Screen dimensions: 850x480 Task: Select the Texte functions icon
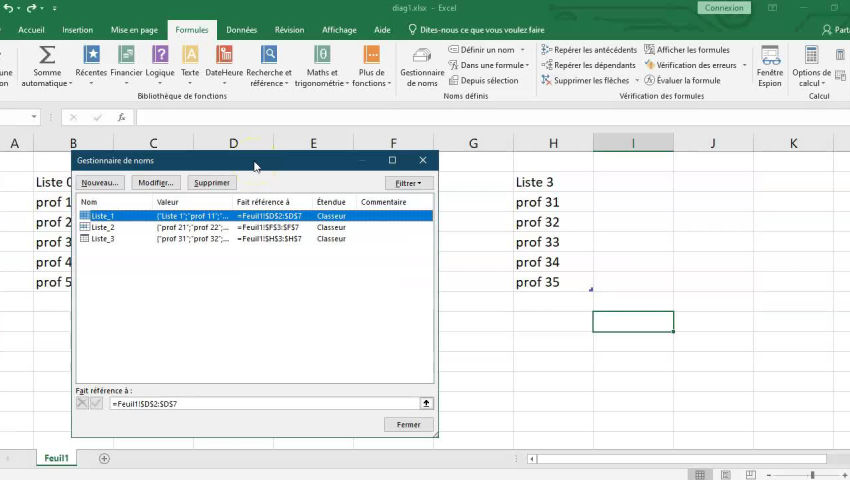tap(190, 56)
